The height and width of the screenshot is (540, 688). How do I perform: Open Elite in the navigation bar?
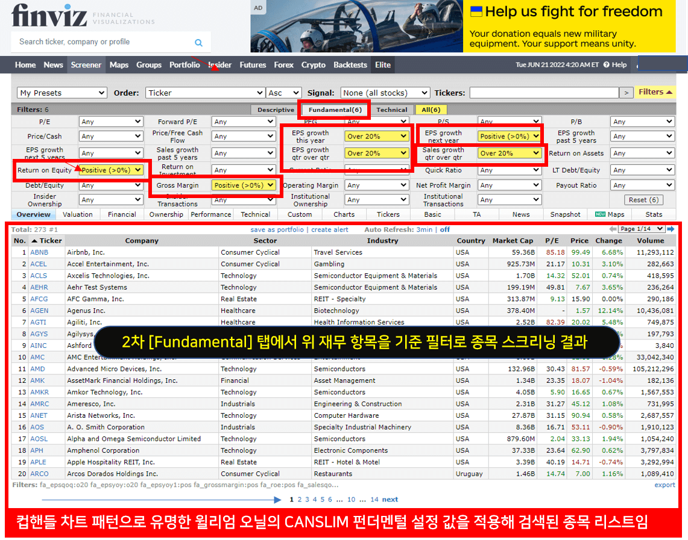click(383, 65)
